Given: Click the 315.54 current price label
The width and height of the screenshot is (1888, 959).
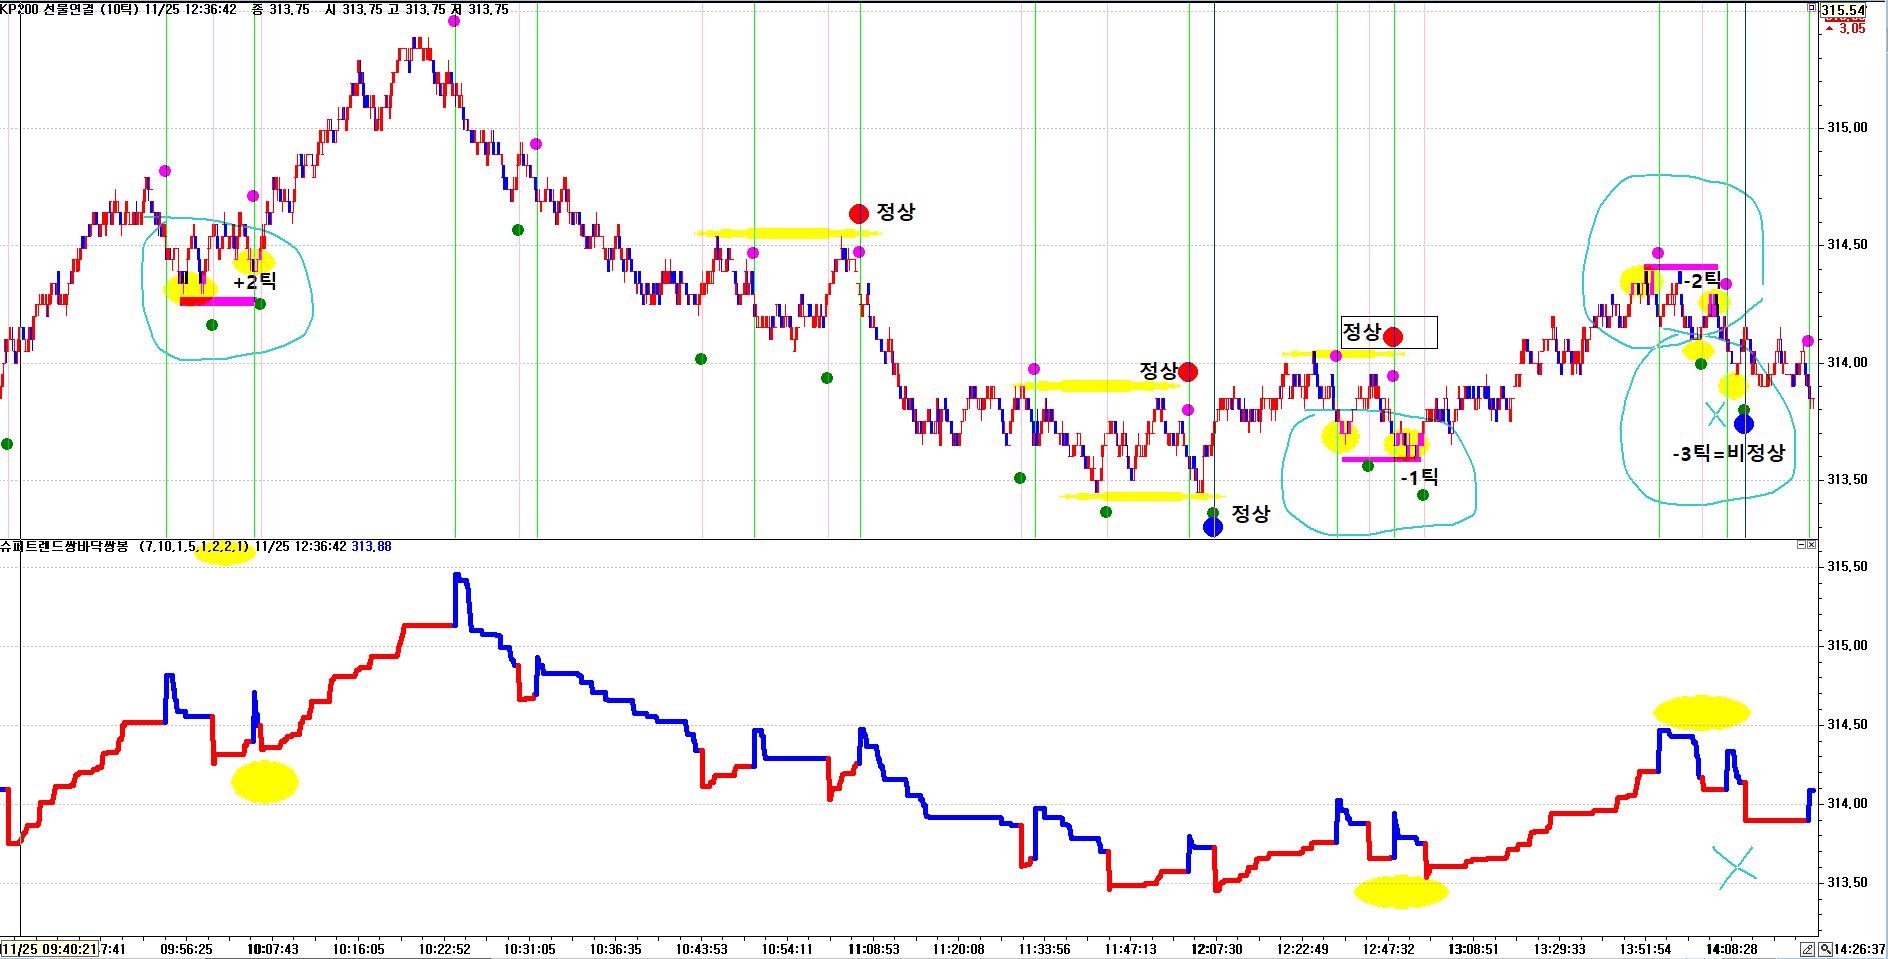Looking at the screenshot, I should click(1842, 11).
